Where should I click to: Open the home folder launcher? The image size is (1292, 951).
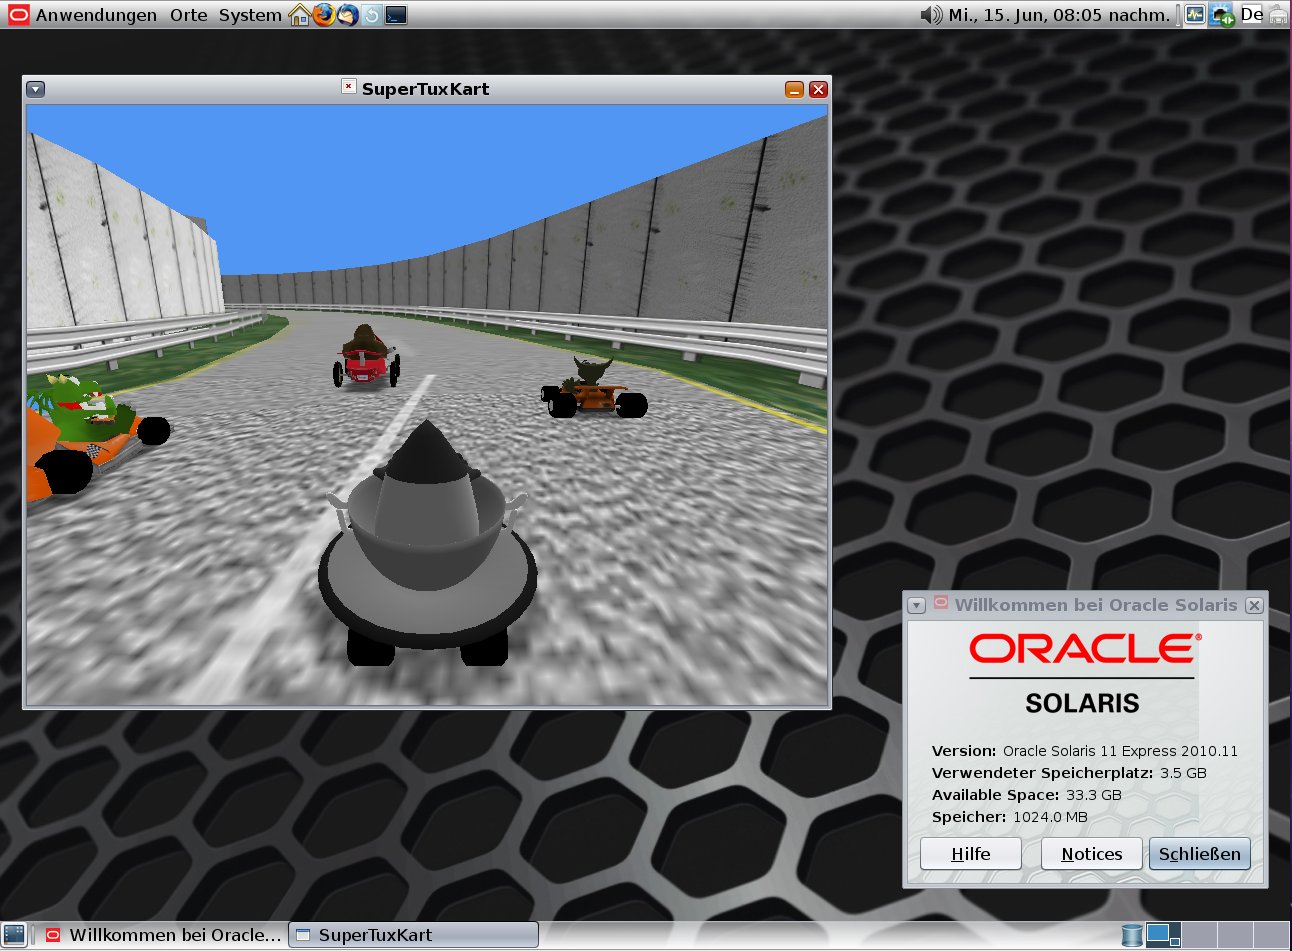click(299, 15)
